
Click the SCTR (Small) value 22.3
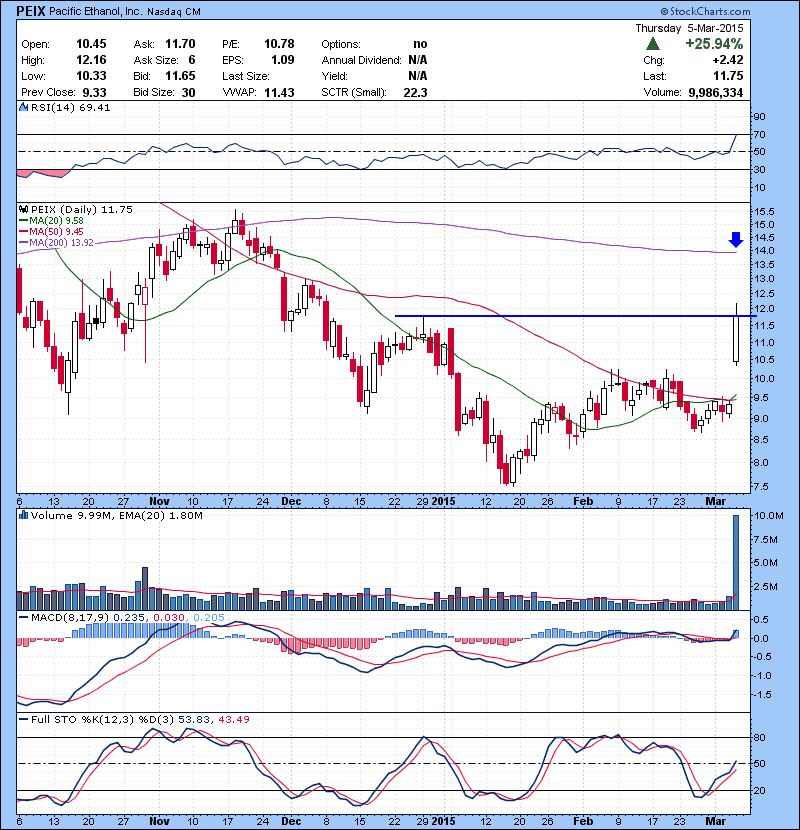(x=415, y=93)
